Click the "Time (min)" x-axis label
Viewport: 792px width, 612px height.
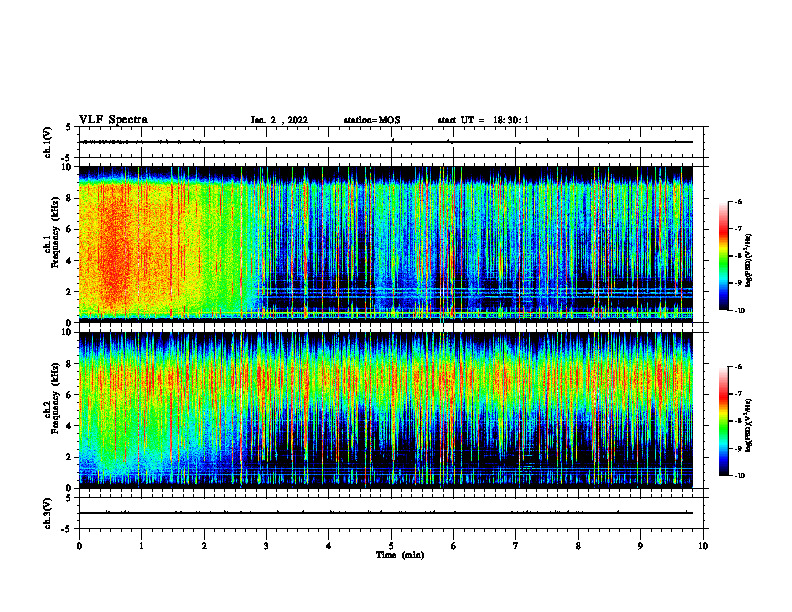point(400,555)
